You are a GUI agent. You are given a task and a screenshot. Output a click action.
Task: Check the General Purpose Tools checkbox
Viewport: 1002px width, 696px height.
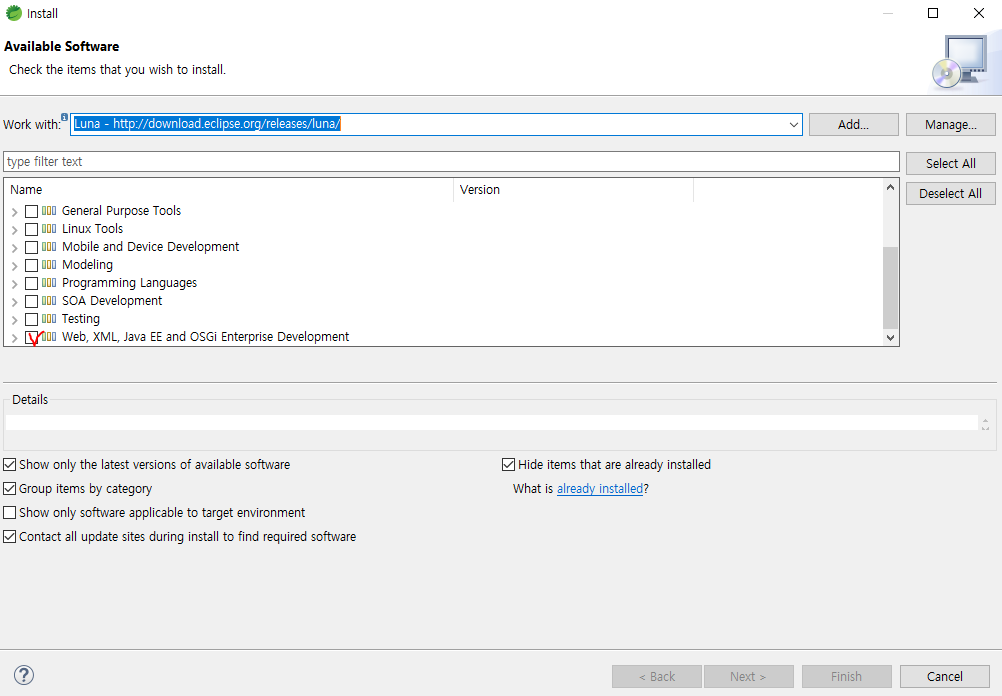coord(31,211)
